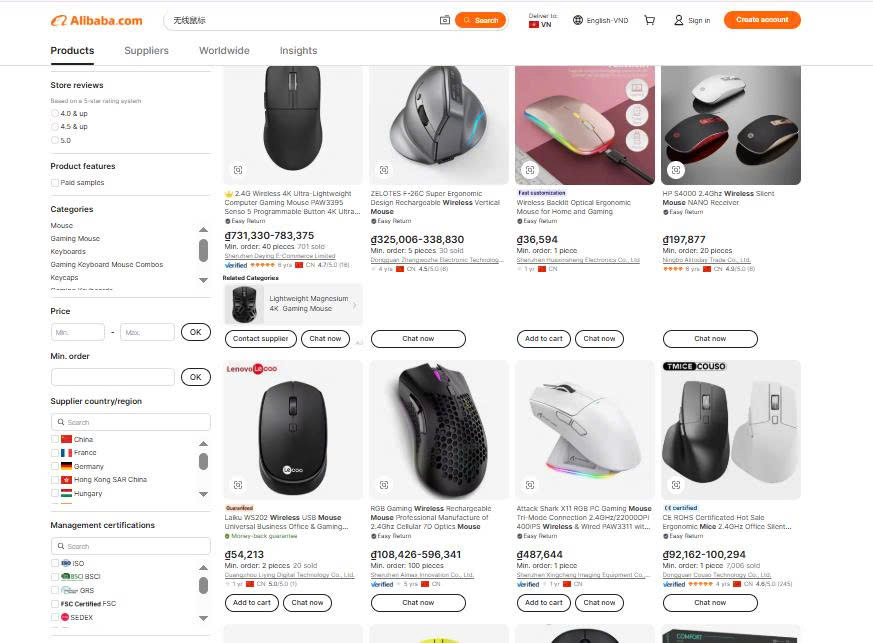Click find-similar icon on ZELOTES vertical mouse image
The width and height of the screenshot is (873, 643).
pyautogui.click(x=384, y=170)
